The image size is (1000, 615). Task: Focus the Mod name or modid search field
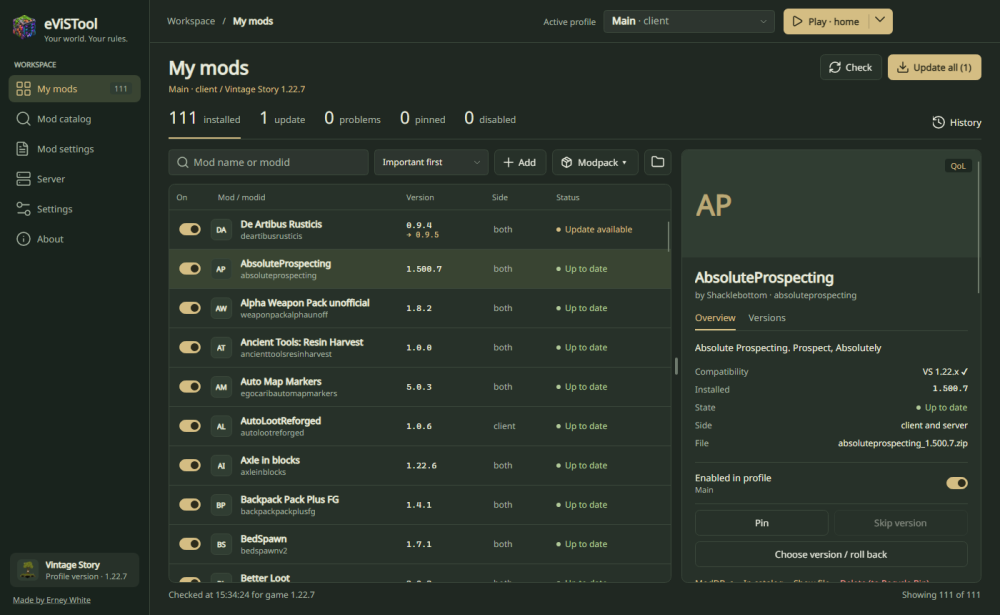click(x=268, y=162)
